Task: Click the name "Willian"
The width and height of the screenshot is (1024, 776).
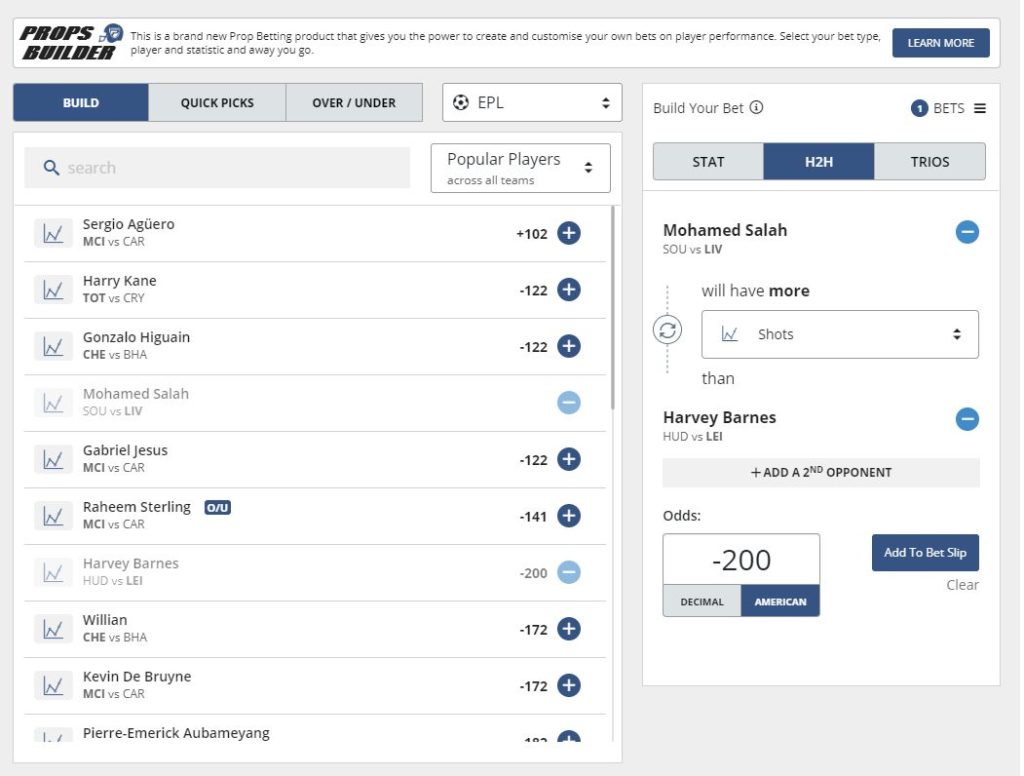Action: pyautogui.click(x=105, y=620)
